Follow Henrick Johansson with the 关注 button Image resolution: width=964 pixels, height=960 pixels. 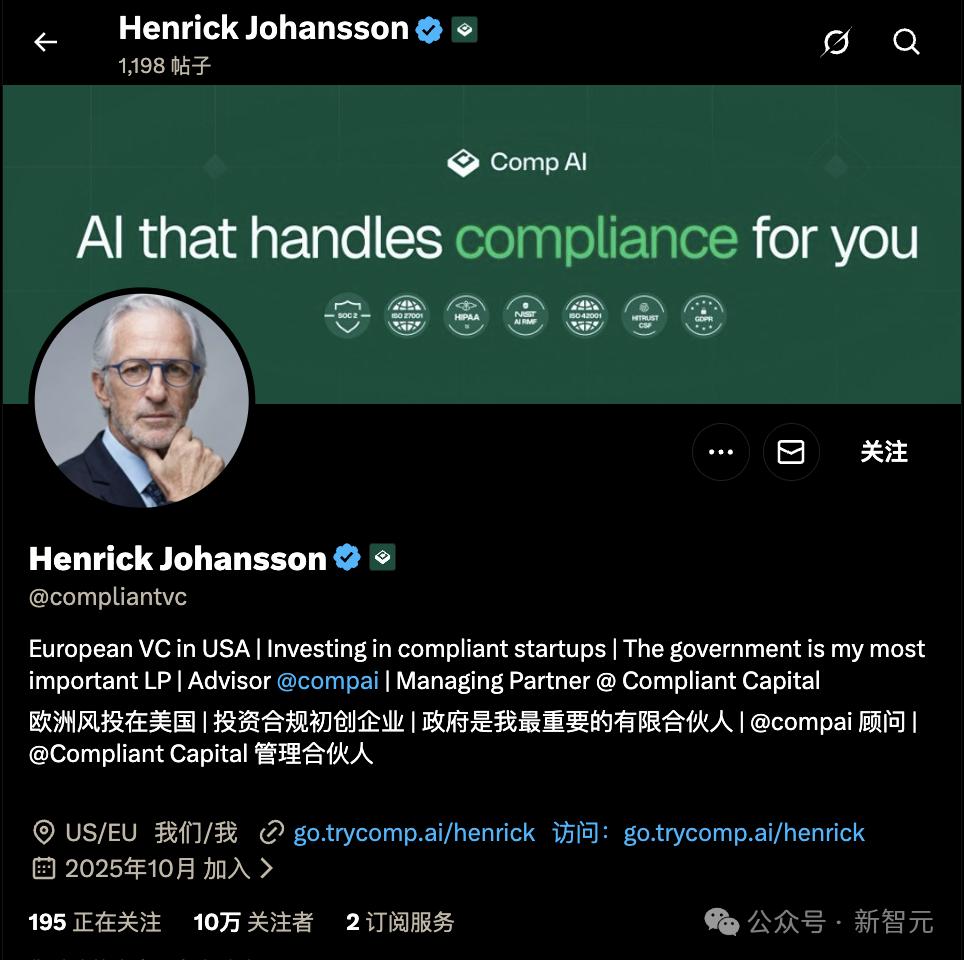tap(883, 452)
